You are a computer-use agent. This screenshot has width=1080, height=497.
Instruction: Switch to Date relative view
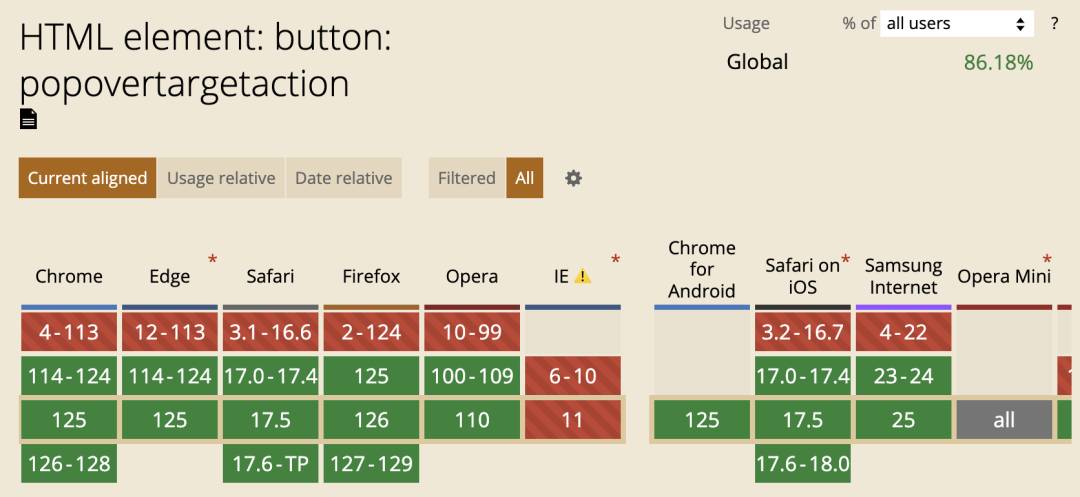pyautogui.click(x=343, y=178)
